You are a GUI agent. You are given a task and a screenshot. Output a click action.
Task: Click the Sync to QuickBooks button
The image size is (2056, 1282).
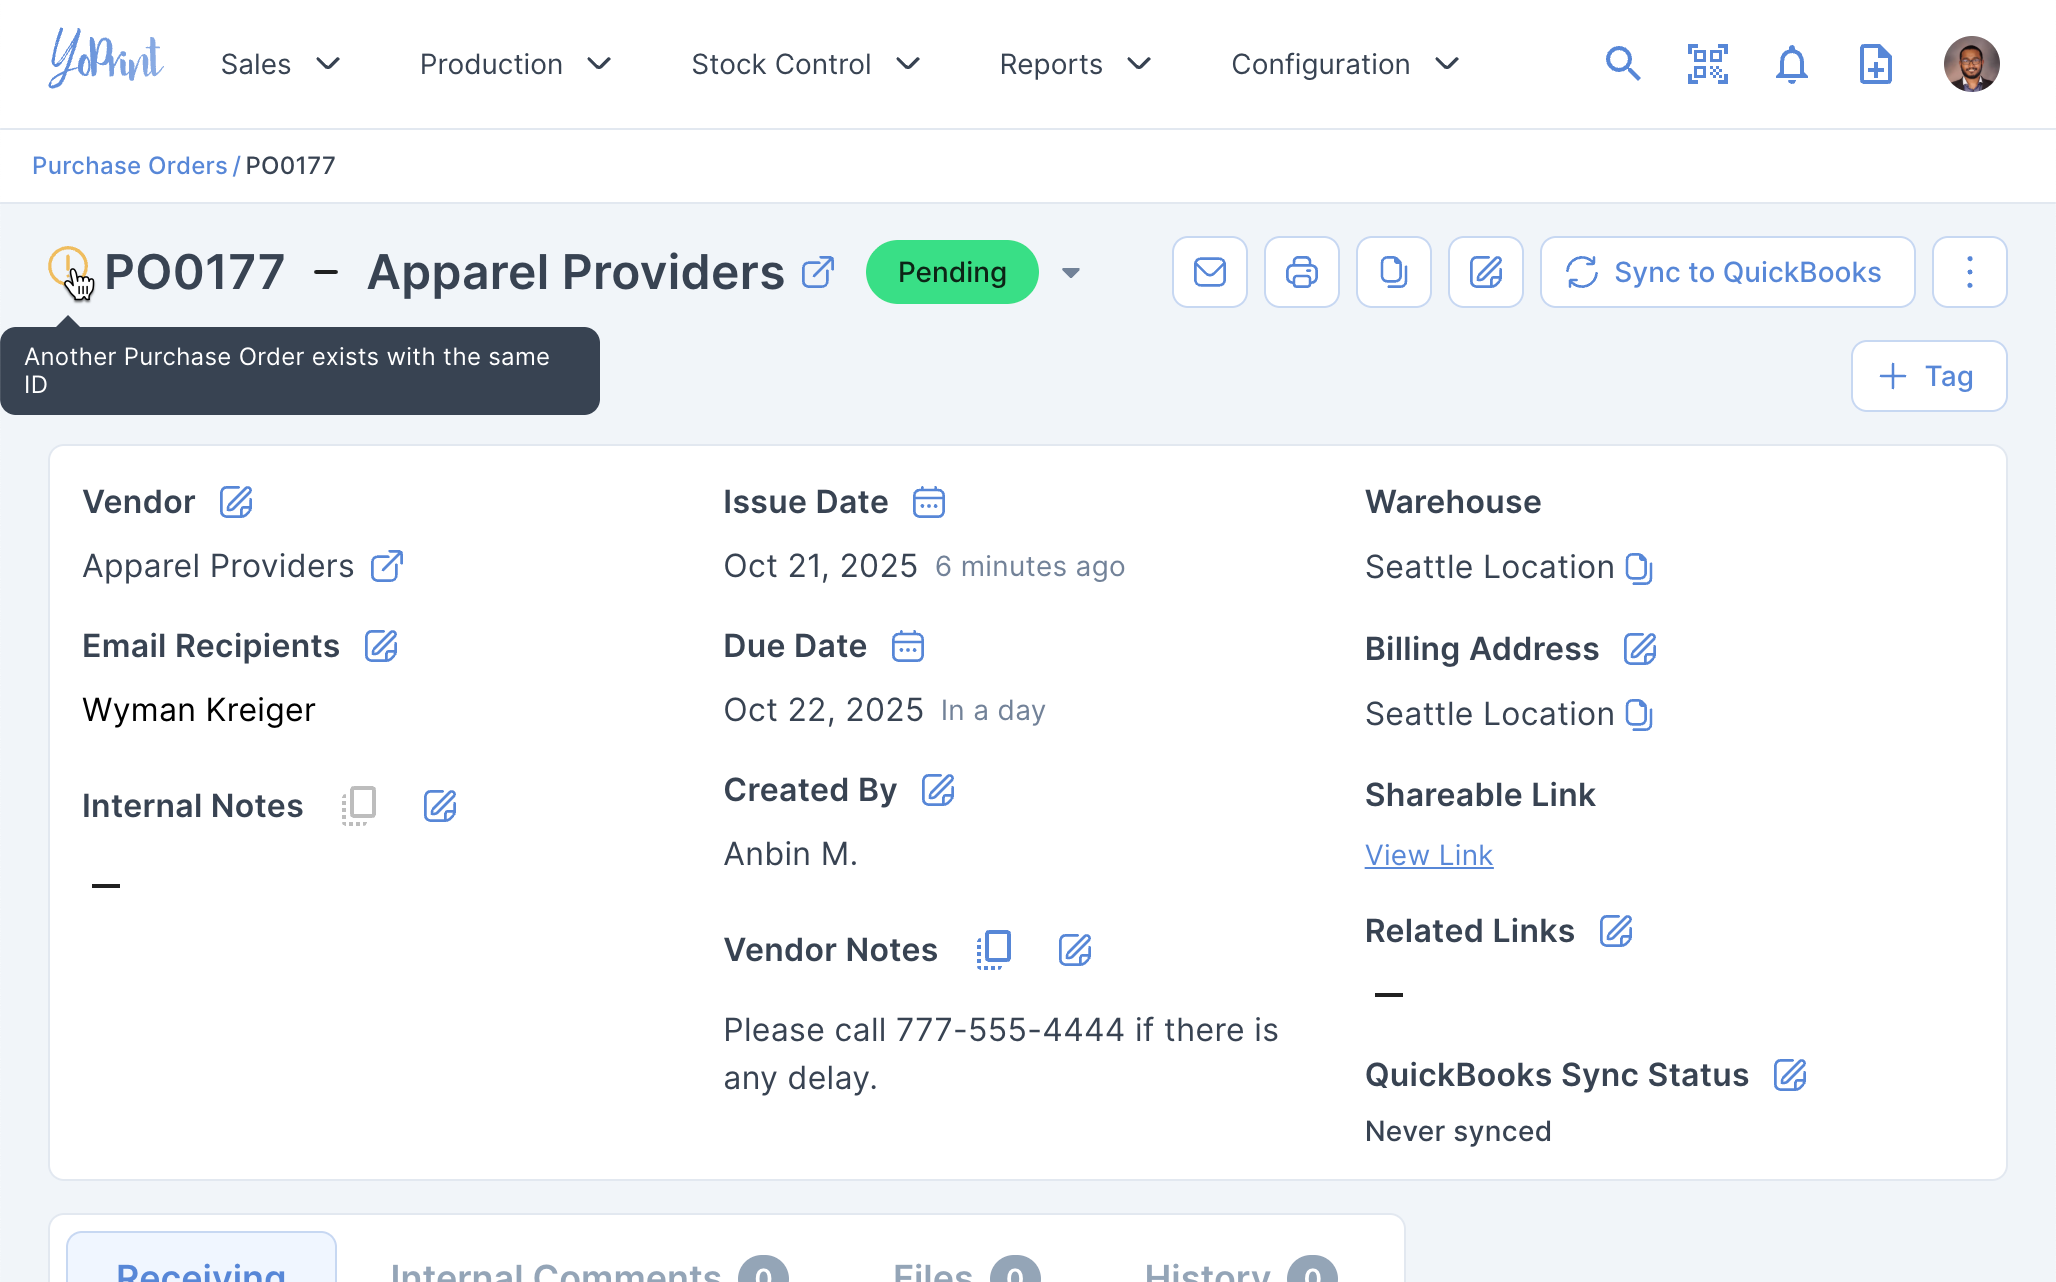tap(1727, 272)
